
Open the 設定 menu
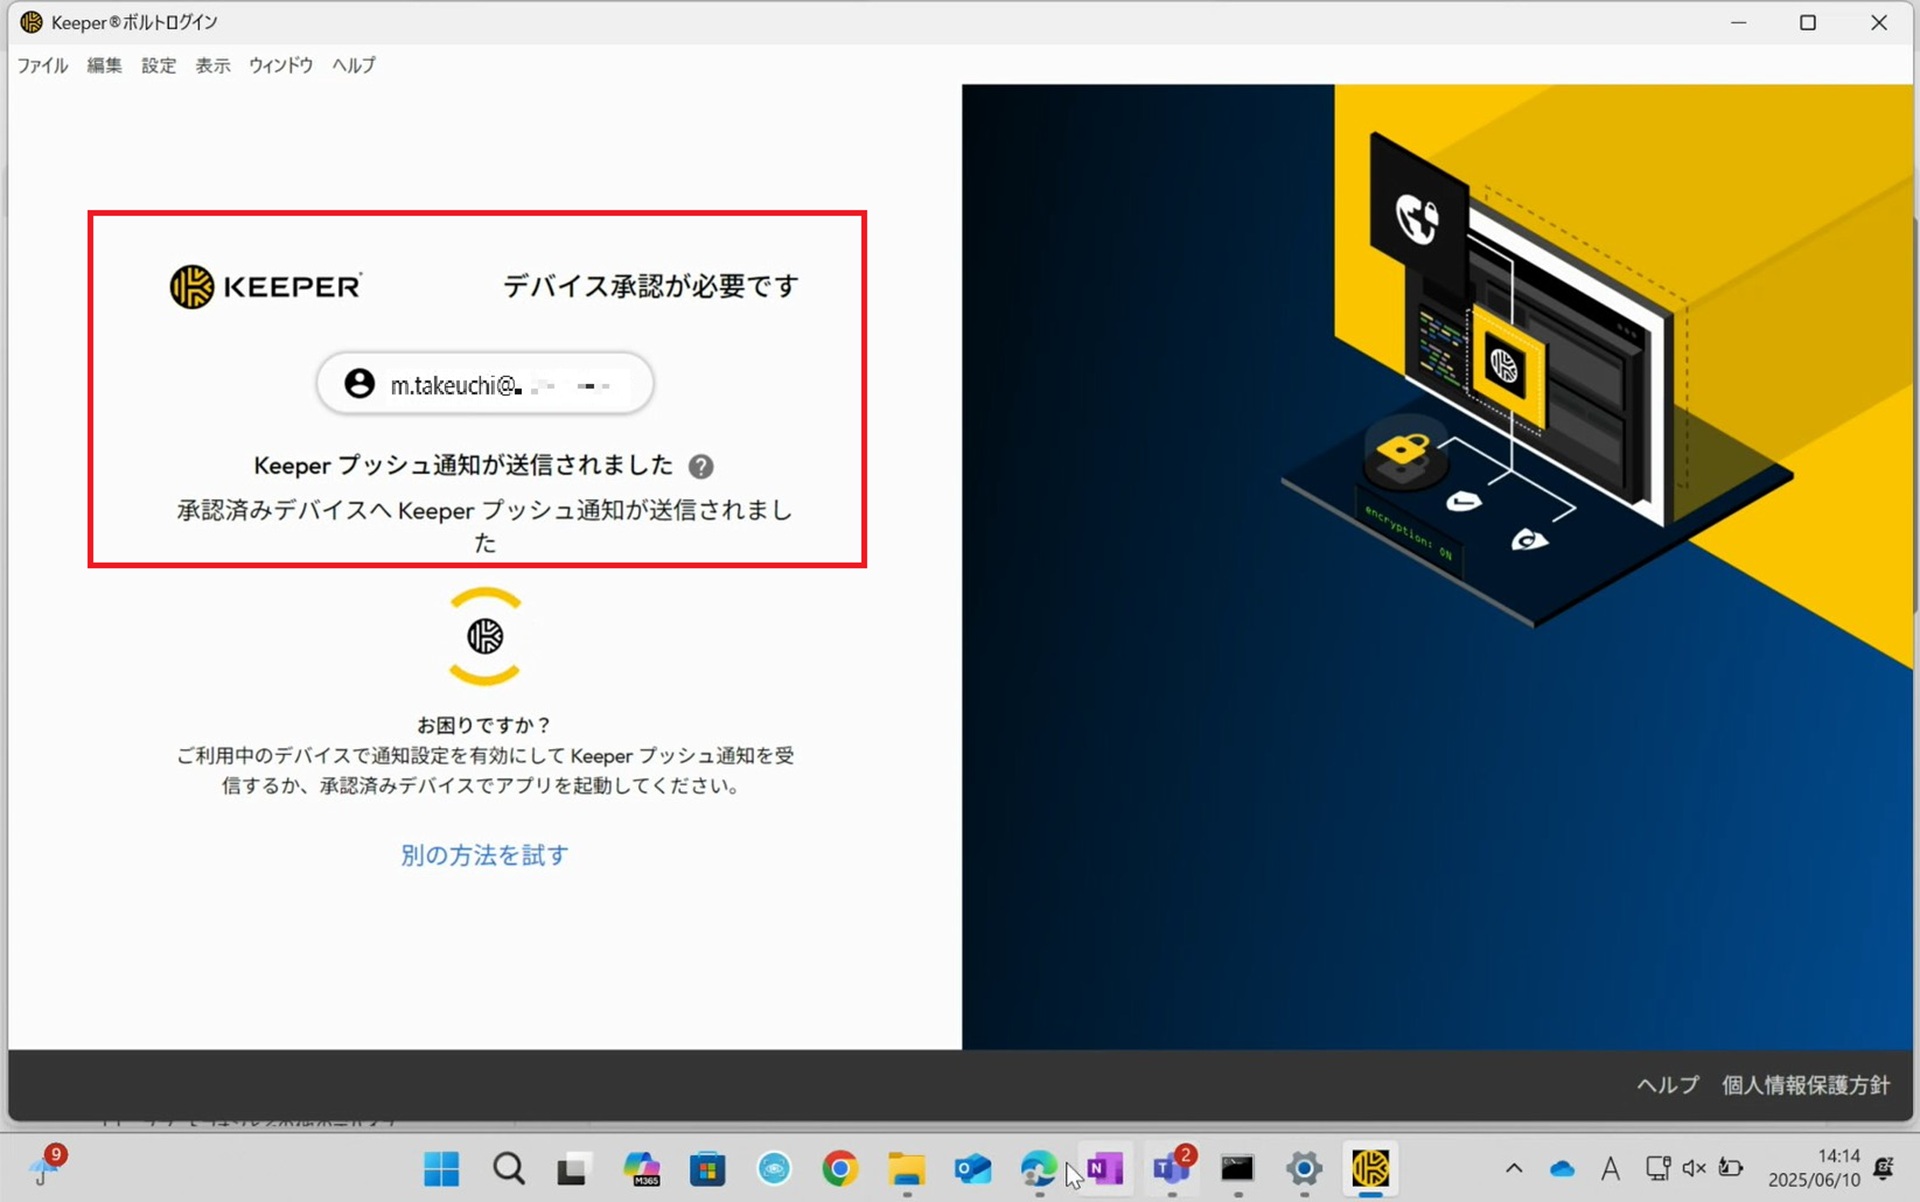coord(158,65)
